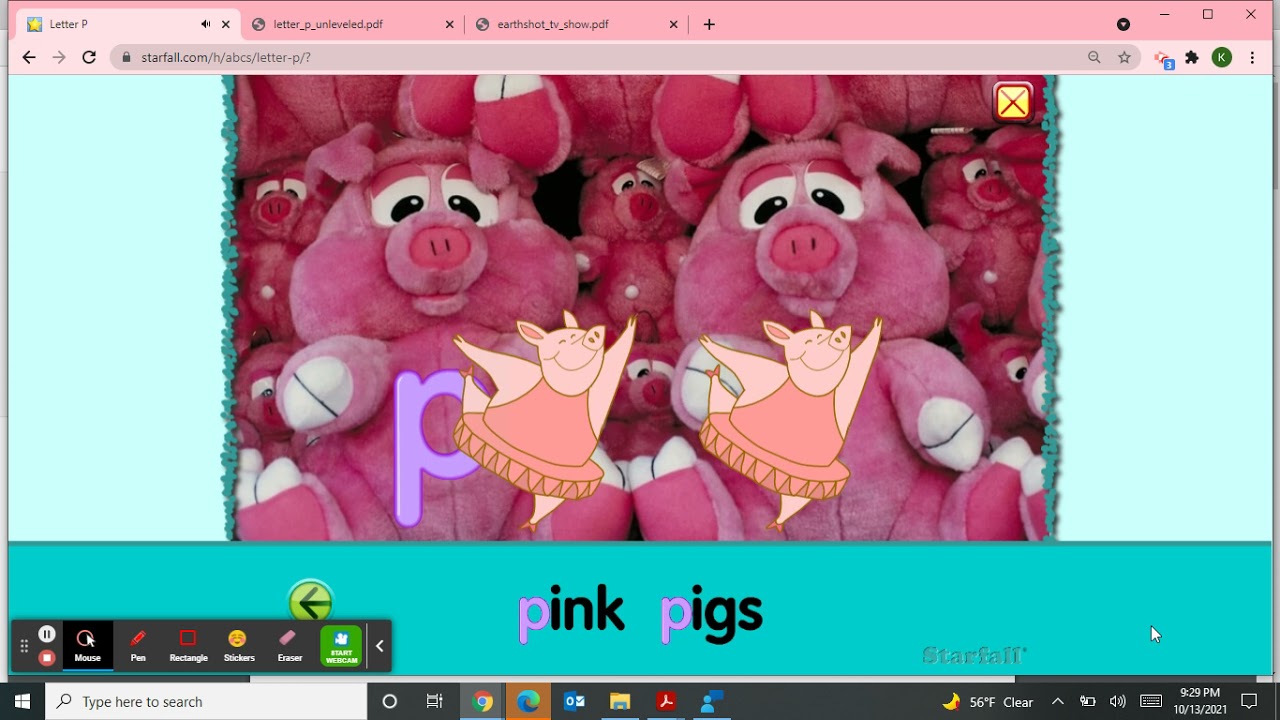The width and height of the screenshot is (1280, 720).
Task: Select the Rectangle drawing tool
Action: pos(188,646)
